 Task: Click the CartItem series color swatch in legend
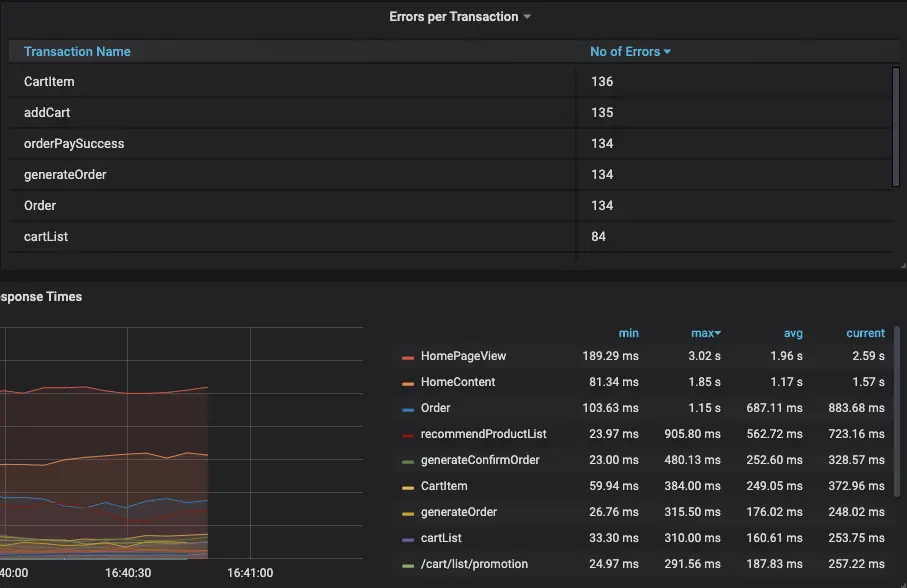408,488
